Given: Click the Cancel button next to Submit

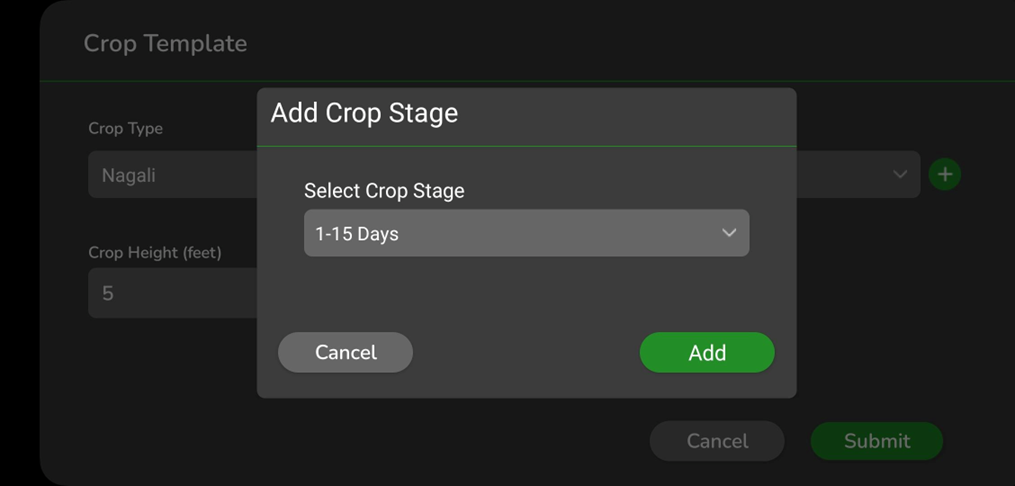Looking at the screenshot, I should click(x=717, y=441).
